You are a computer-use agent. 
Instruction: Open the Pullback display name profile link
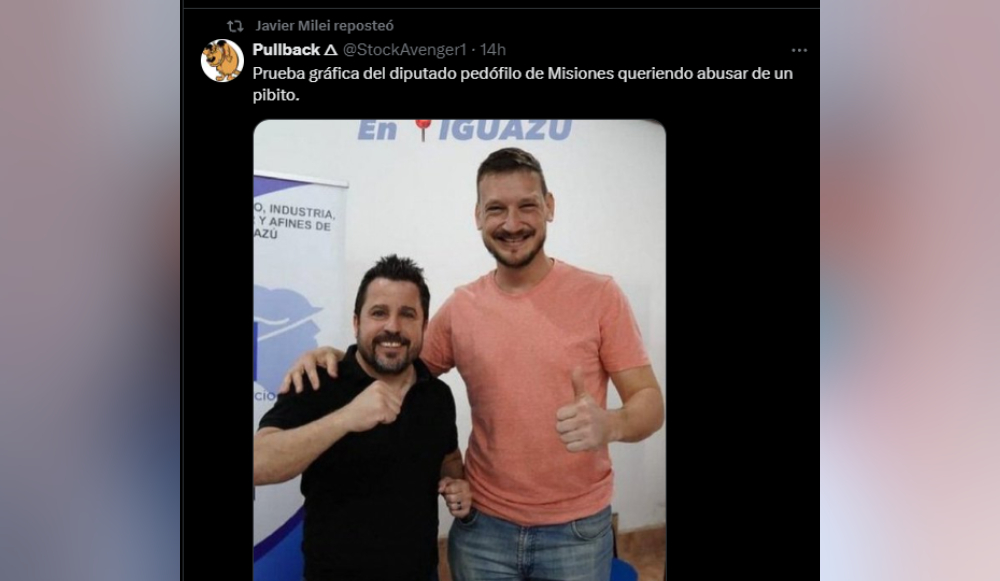click(x=286, y=50)
